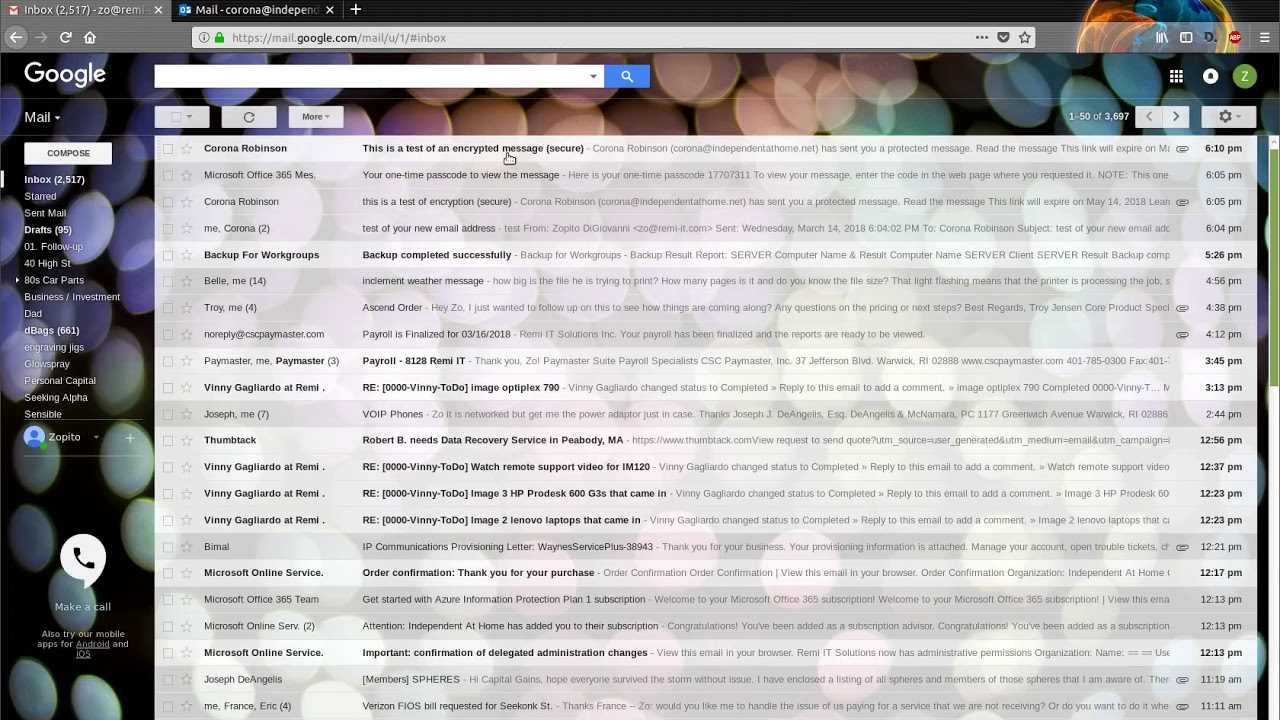Reload the page in Firefox
Viewport: 1280px width, 720px height.
pyautogui.click(x=65, y=38)
